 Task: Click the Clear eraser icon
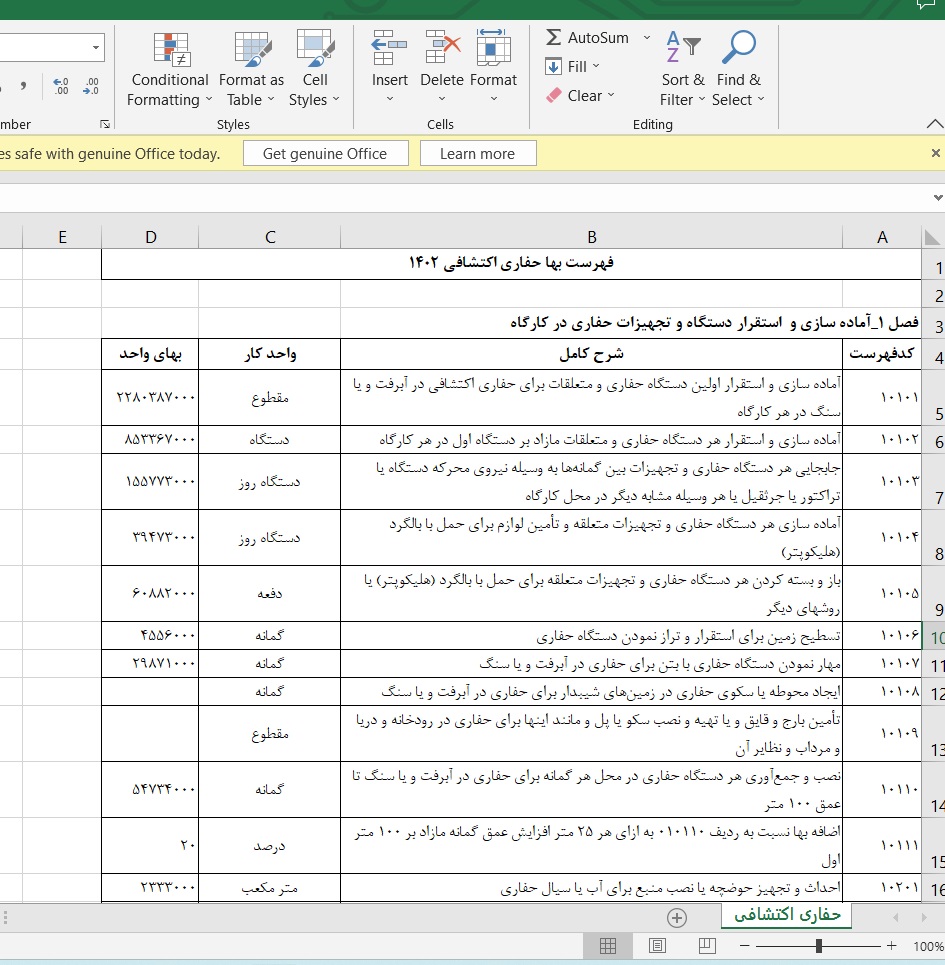[x=553, y=95]
